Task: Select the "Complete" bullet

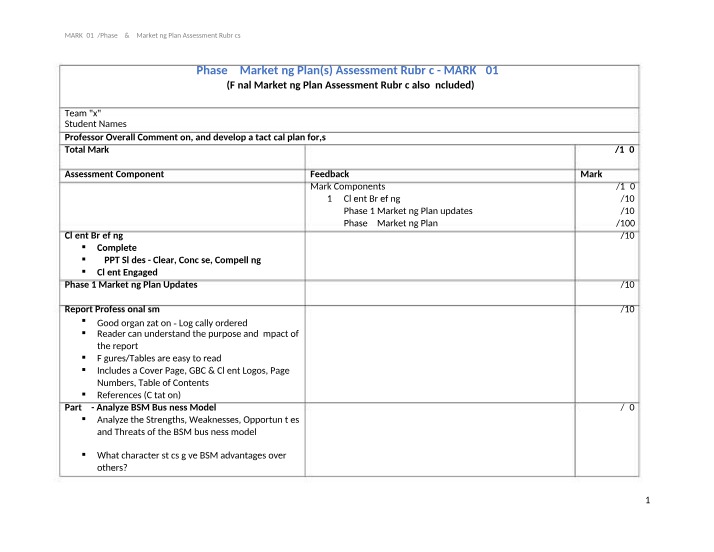Action: point(117,248)
